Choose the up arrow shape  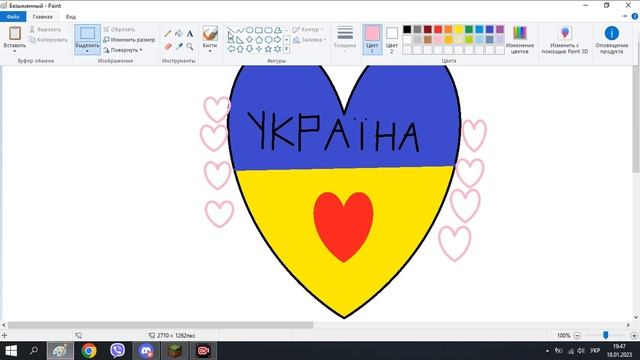point(240,49)
